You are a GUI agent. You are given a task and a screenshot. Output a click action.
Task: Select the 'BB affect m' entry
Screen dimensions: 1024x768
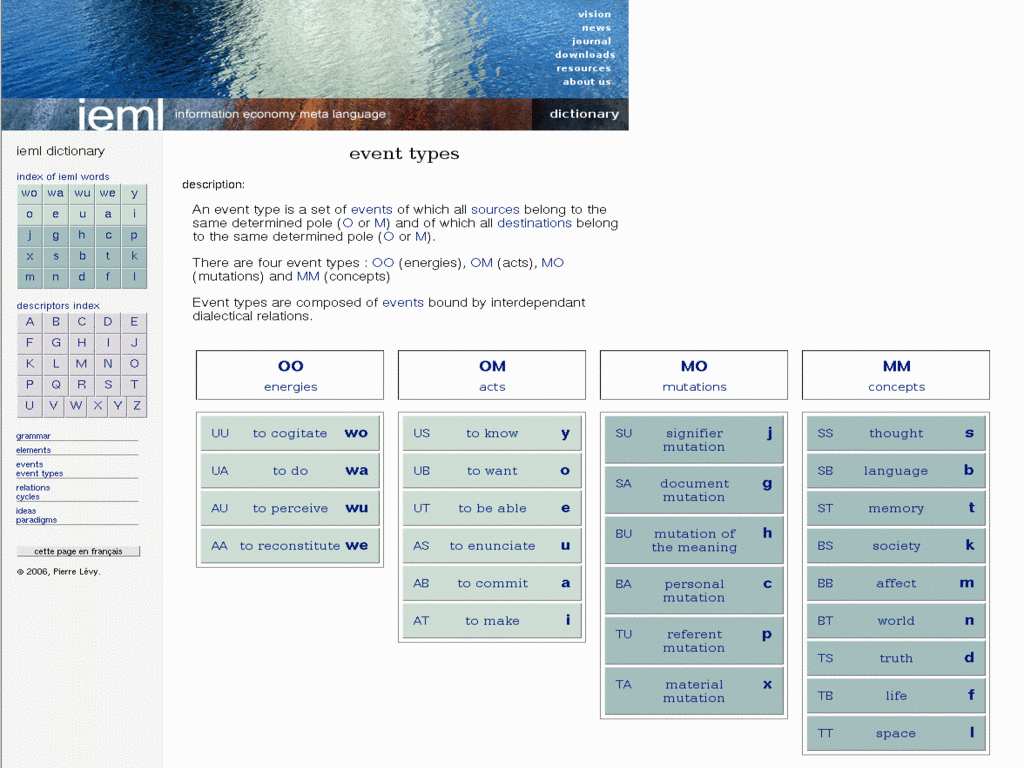pos(896,583)
